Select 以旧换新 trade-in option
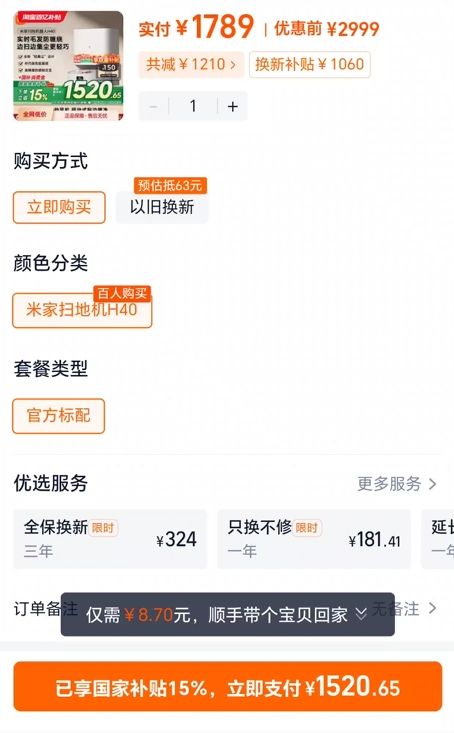Image resolution: width=454 pixels, height=733 pixels. click(162, 207)
